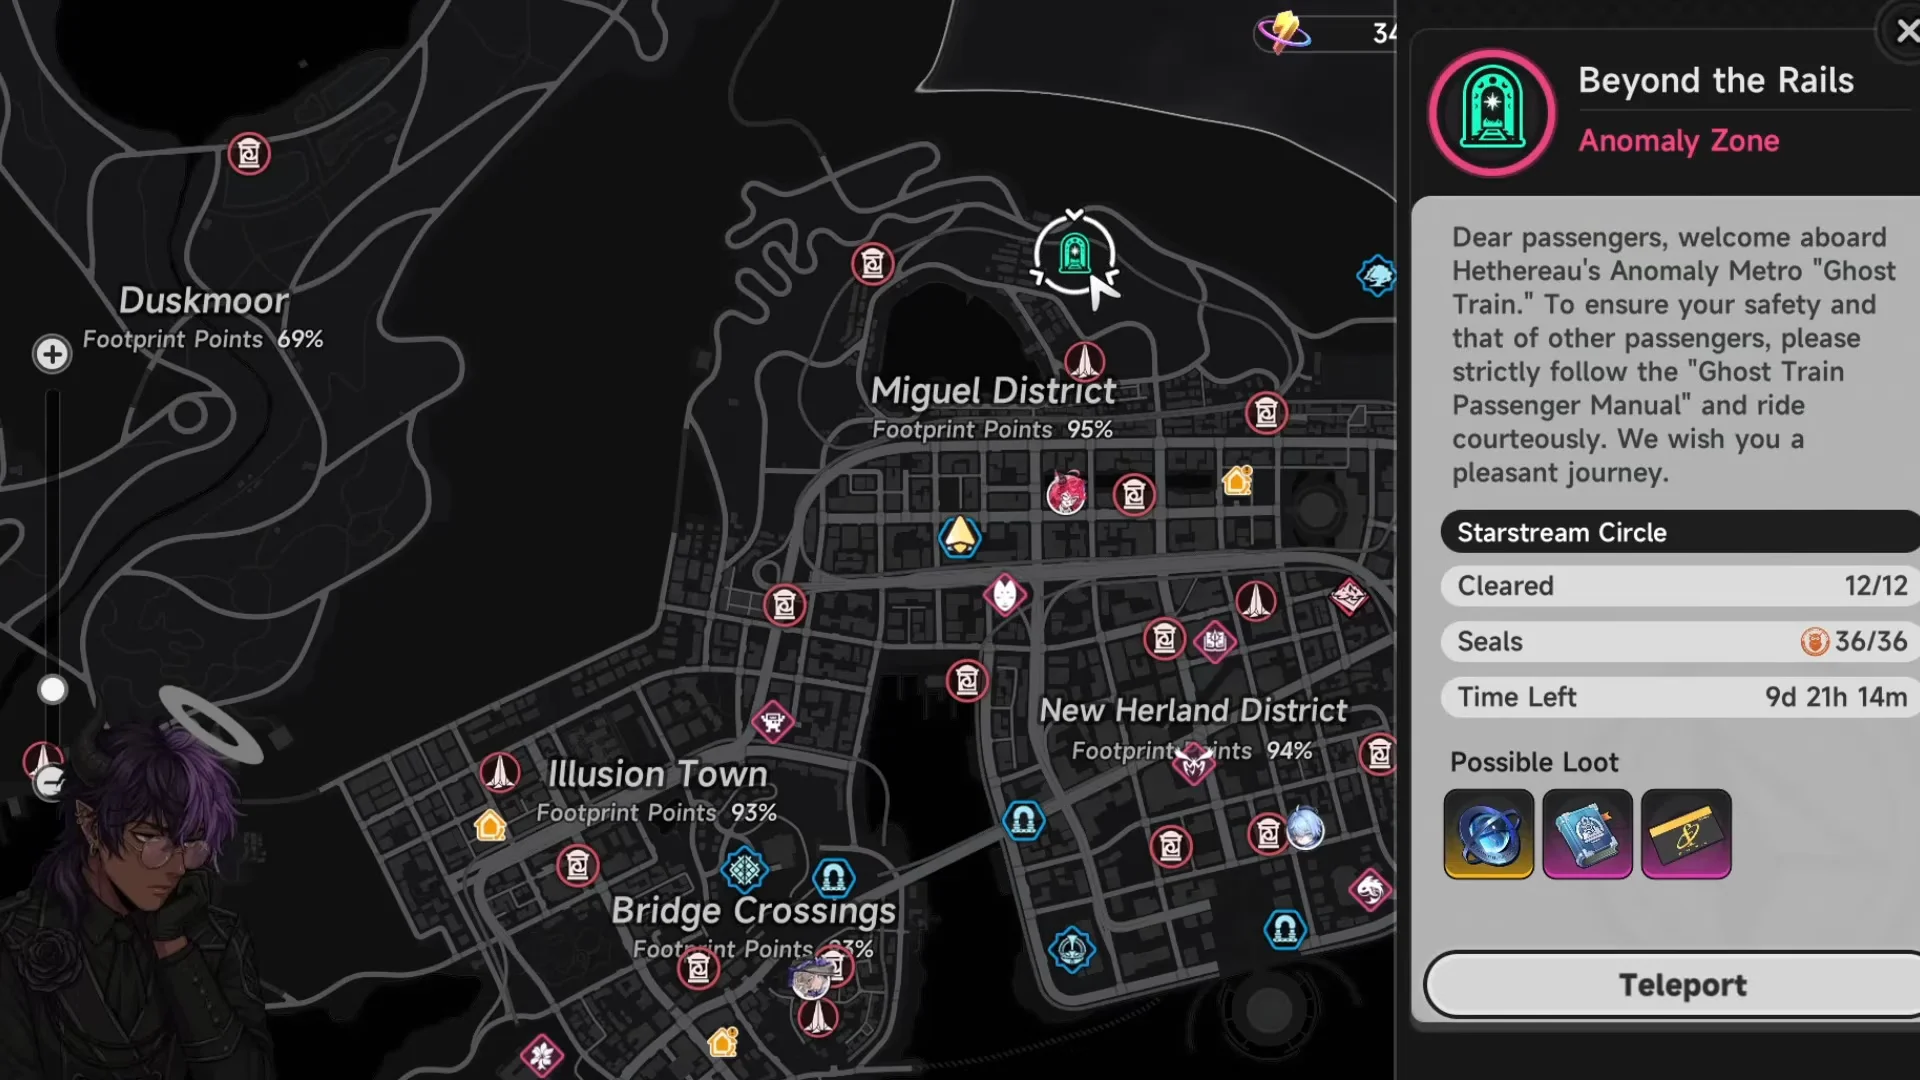Click the Cleared 12/12 row
Screen dimensions: 1920x1080
click(1680, 586)
